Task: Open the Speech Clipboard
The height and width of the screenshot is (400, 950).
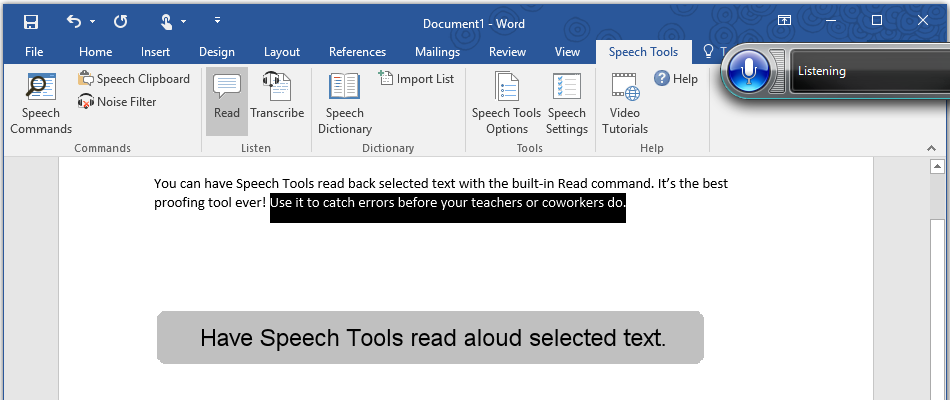Action: (134, 79)
